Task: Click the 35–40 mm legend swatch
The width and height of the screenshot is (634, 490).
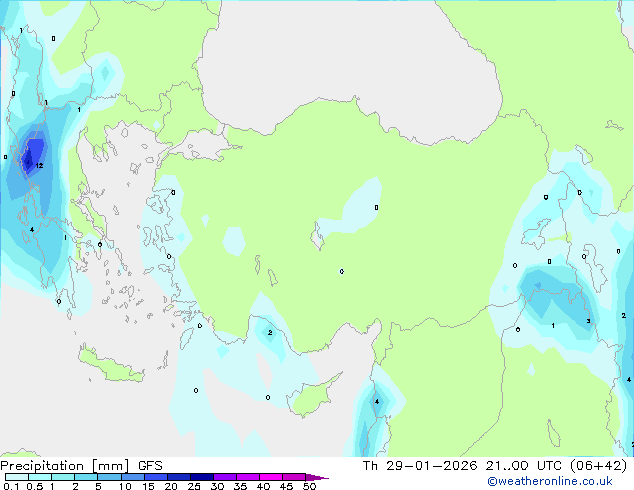Action: click(248, 477)
